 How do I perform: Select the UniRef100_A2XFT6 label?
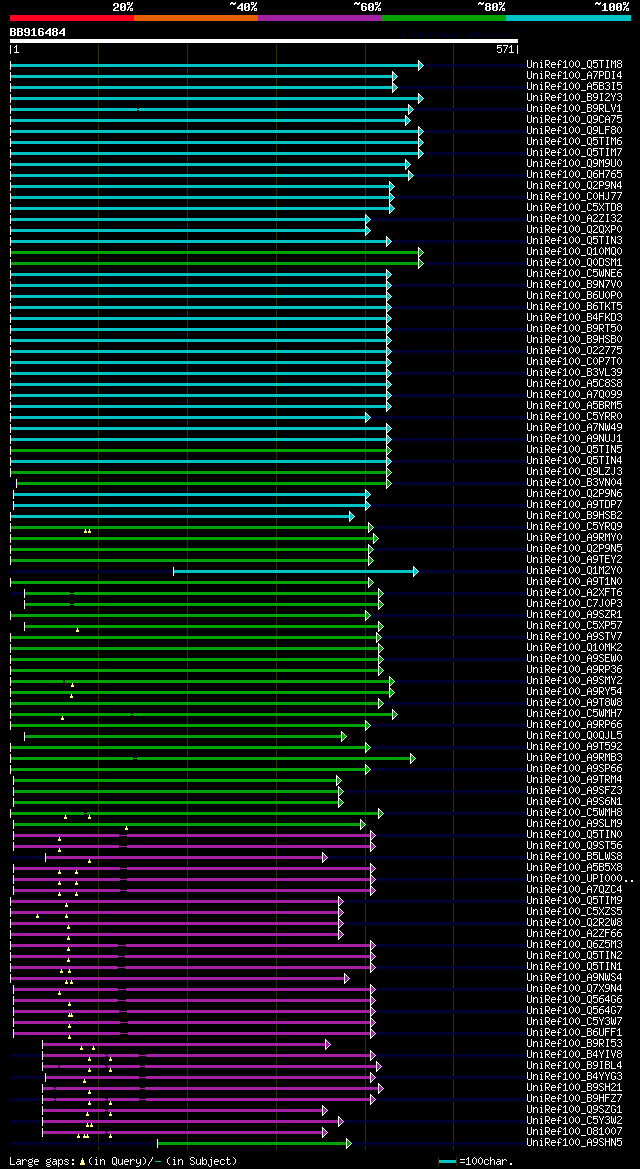tap(574, 593)
